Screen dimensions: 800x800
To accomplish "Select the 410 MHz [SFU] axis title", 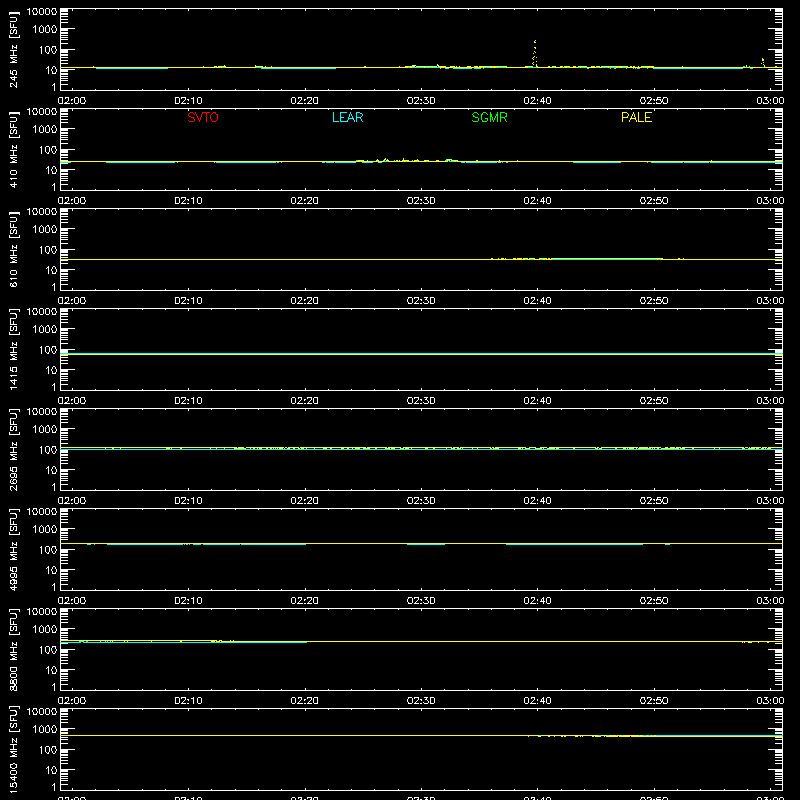I will tap(13, 150).
